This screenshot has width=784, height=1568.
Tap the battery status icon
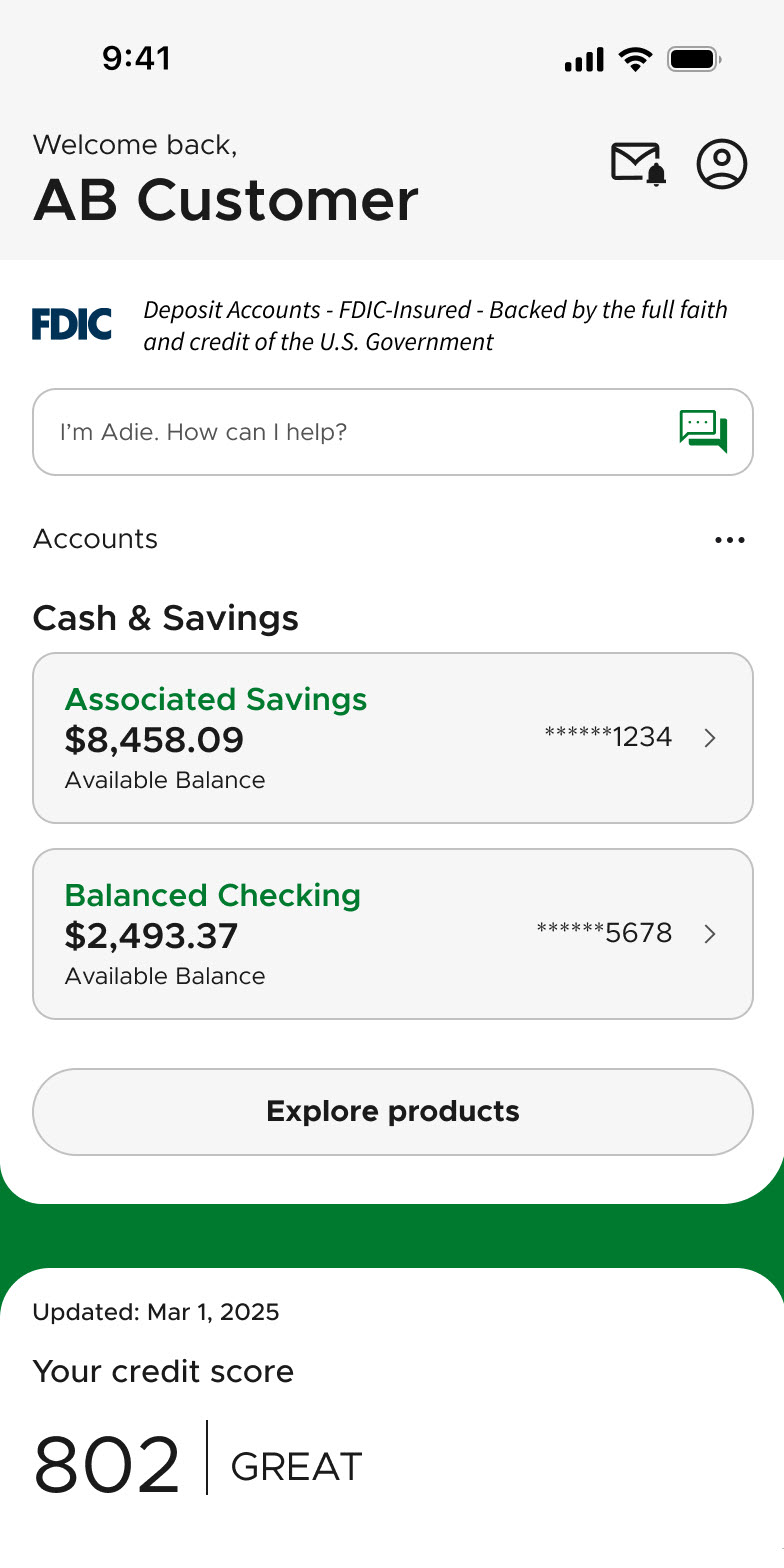(x=694, y=60)
